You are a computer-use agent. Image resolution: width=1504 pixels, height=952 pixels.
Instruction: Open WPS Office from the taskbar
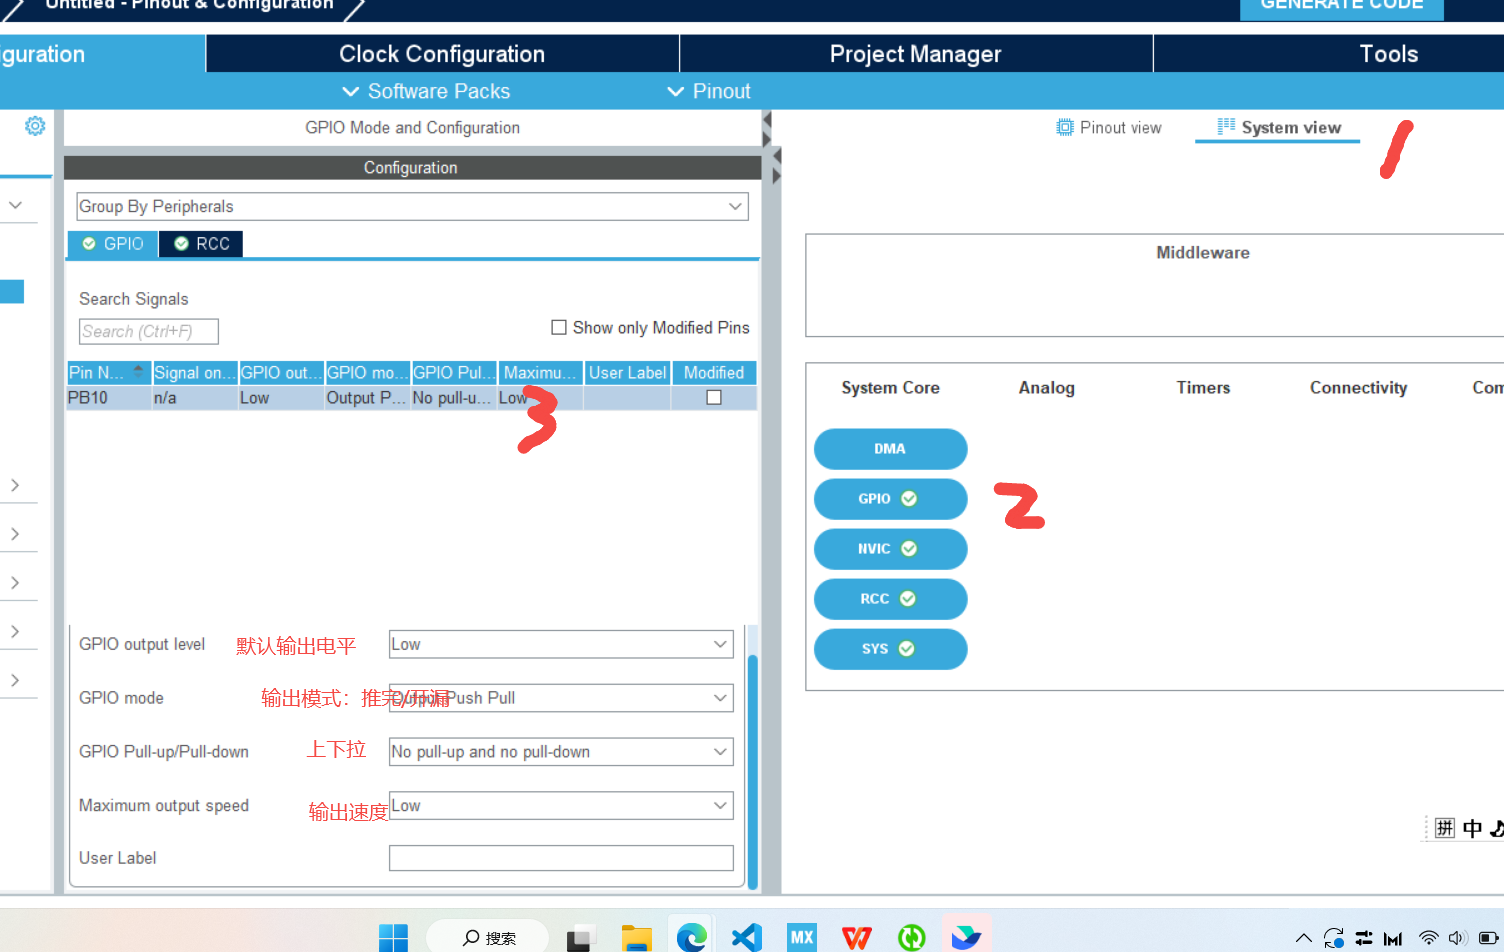coord(857,938)
